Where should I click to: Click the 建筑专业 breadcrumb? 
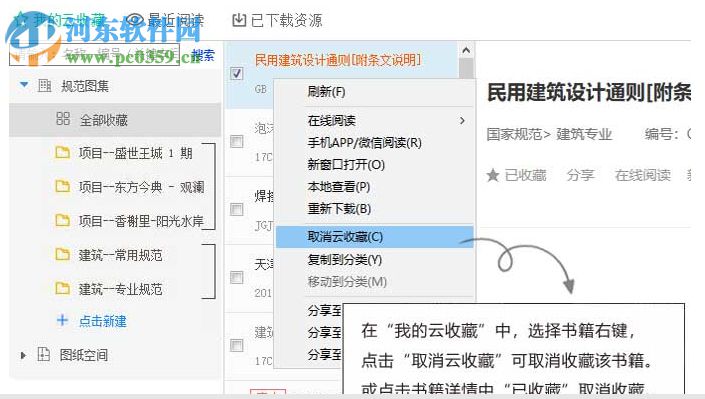(584, 134)
